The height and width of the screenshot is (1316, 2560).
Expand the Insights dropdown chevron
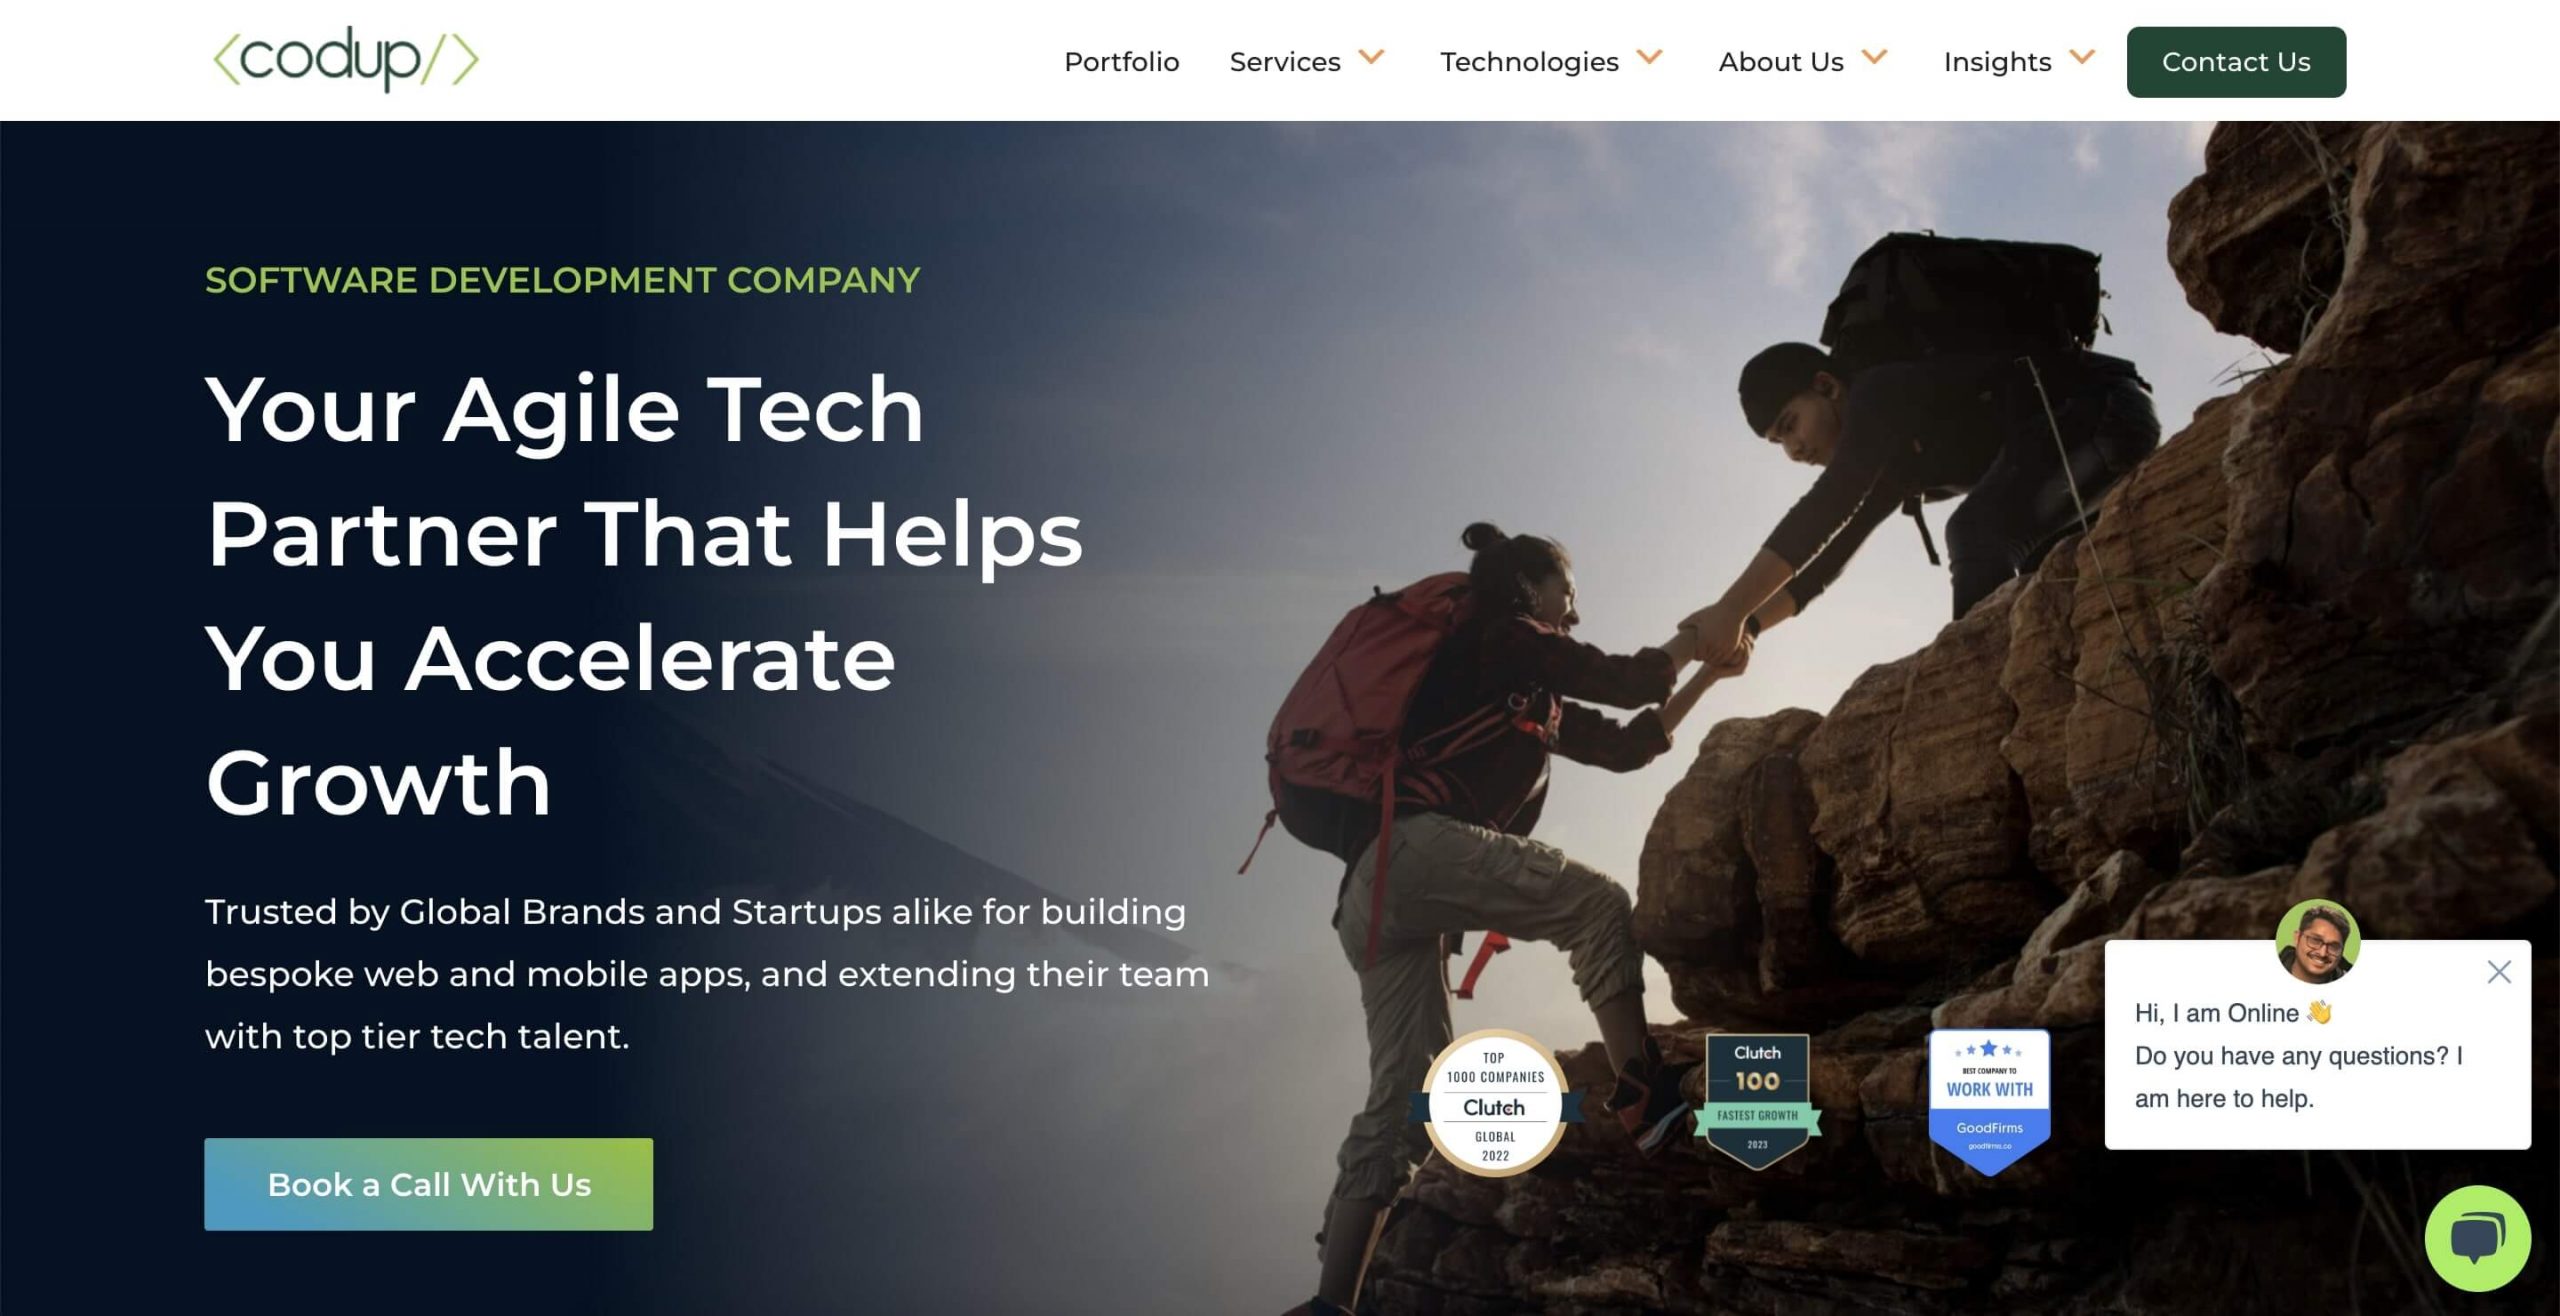pyautogui.click(x=2082, y=57)
